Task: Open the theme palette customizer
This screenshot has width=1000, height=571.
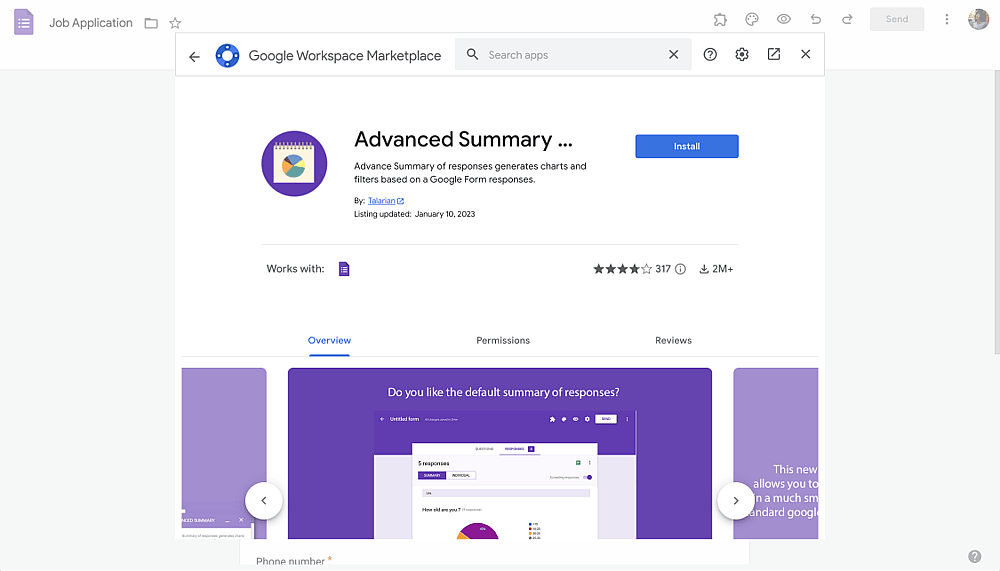Action: coord(752,19)
